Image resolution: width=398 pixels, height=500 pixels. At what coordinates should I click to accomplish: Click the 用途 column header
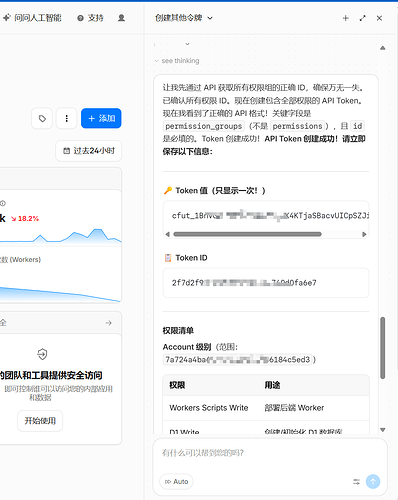(272, 385)
